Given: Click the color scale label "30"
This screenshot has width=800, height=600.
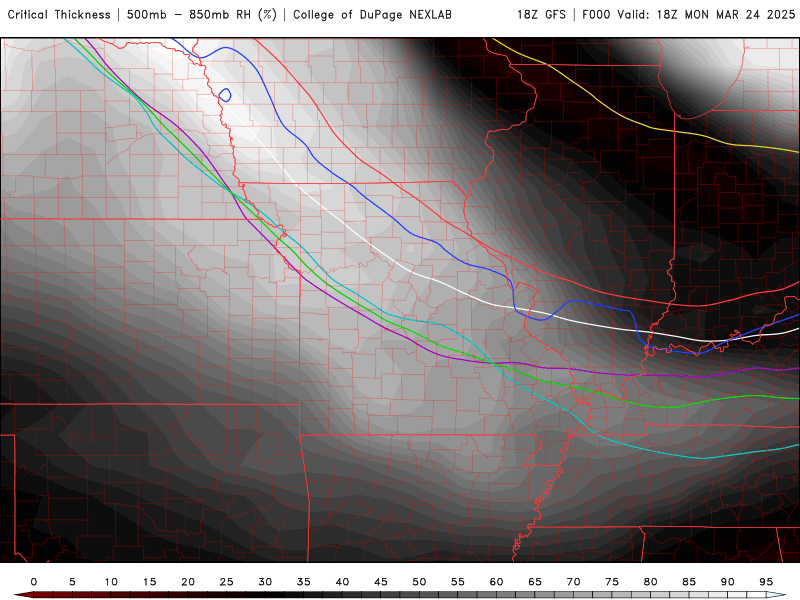Looking at the screenshot, I should coord(265,582).
